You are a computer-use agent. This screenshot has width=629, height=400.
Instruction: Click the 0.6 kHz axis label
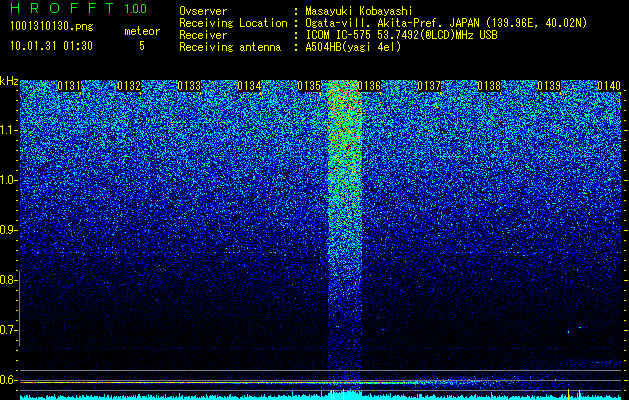tap(7, 380)
